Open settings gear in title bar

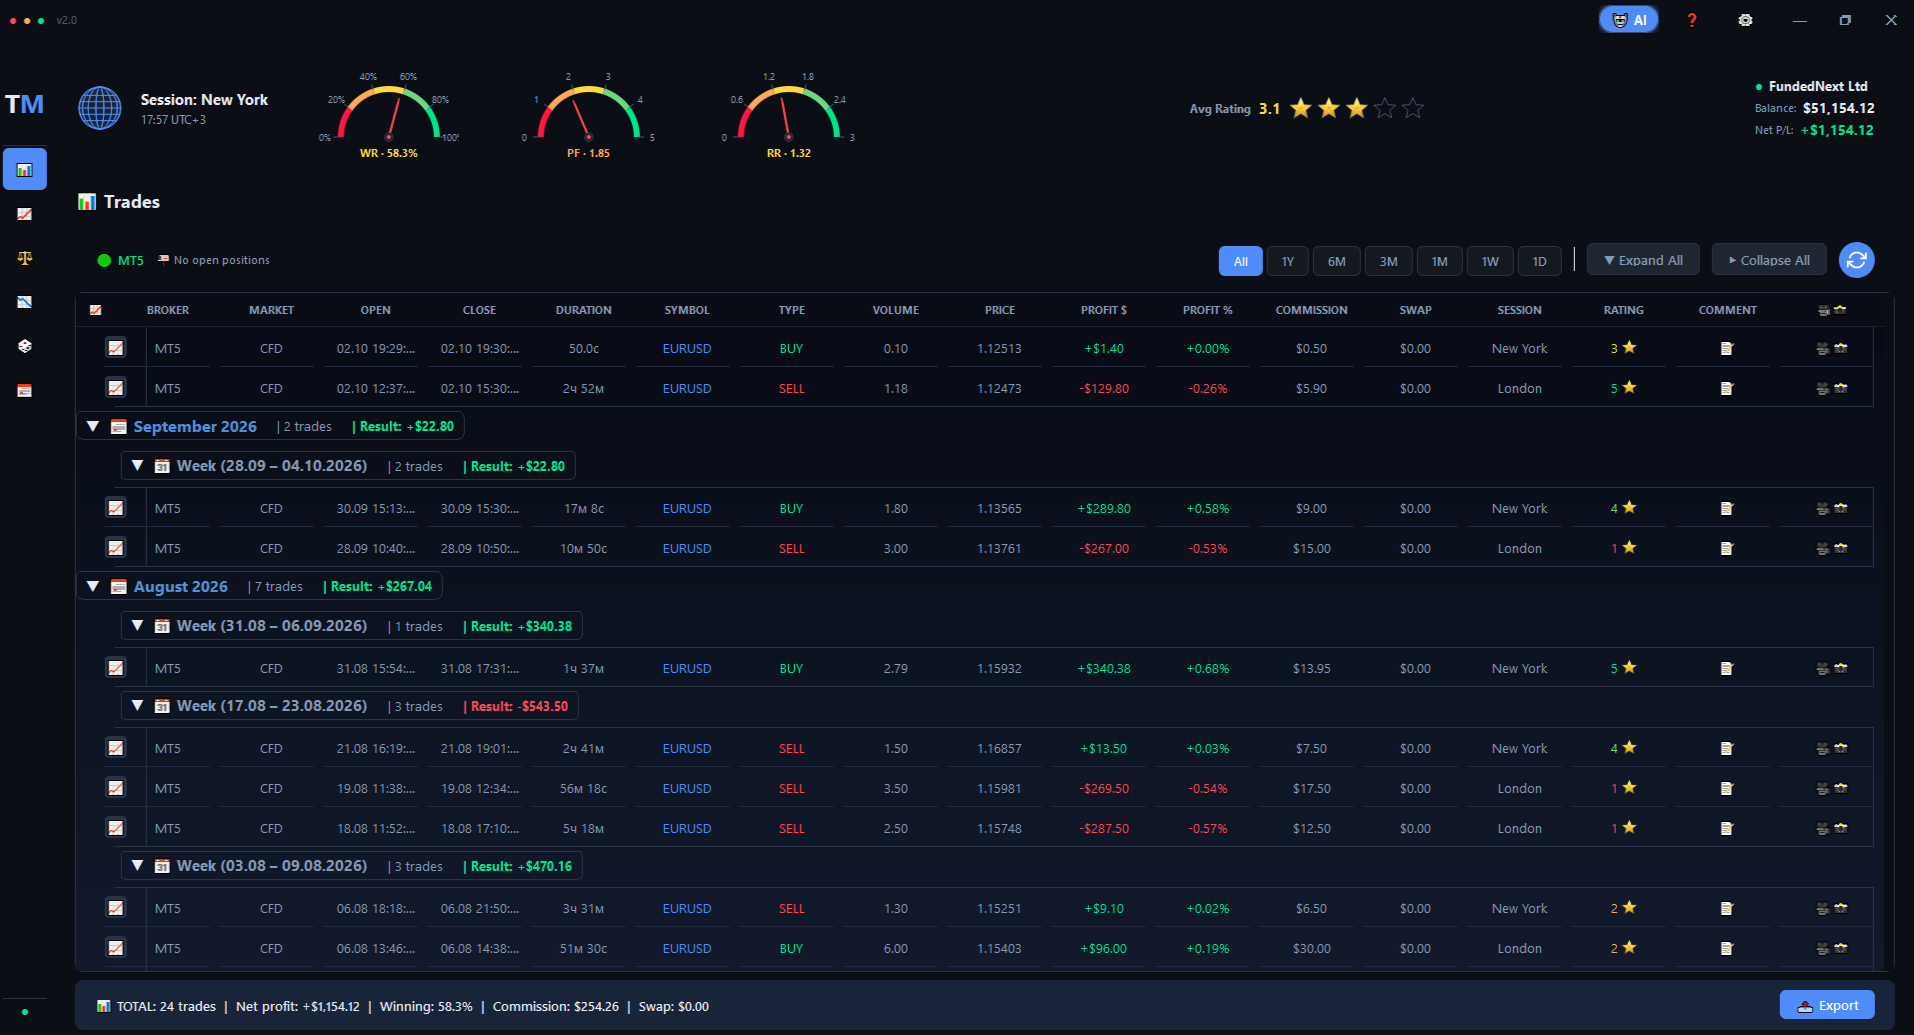1745,20
